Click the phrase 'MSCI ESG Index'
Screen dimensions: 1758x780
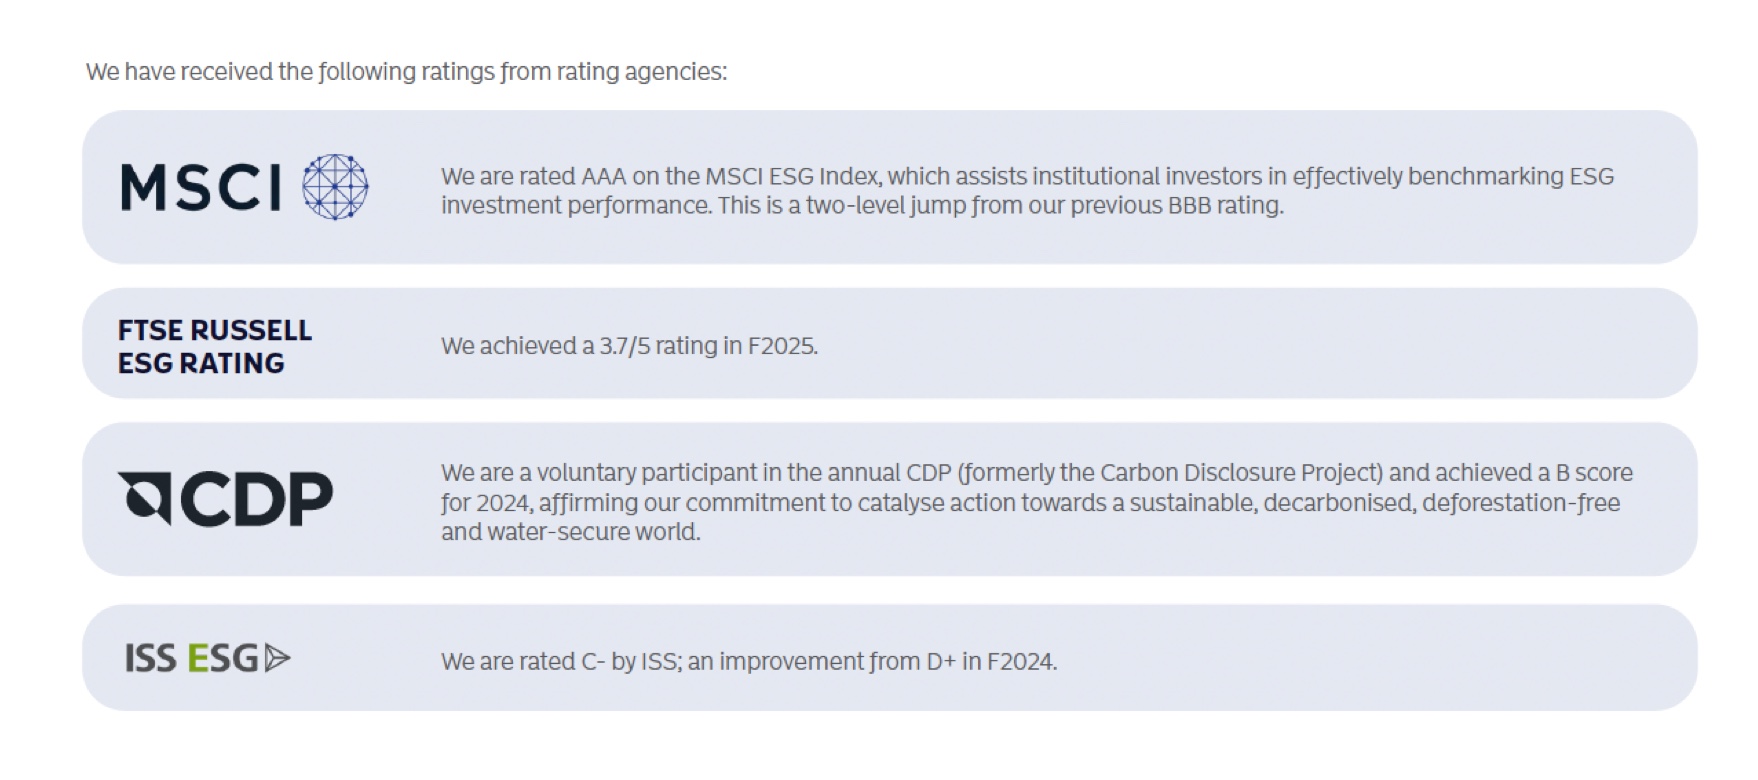[x=792, y=177]
